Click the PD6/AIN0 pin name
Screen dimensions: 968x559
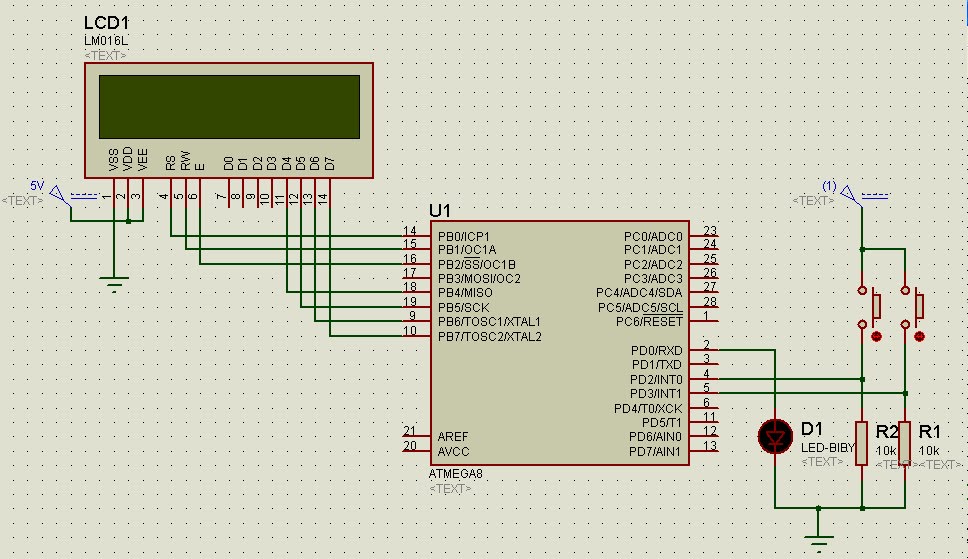click(656, 437)
